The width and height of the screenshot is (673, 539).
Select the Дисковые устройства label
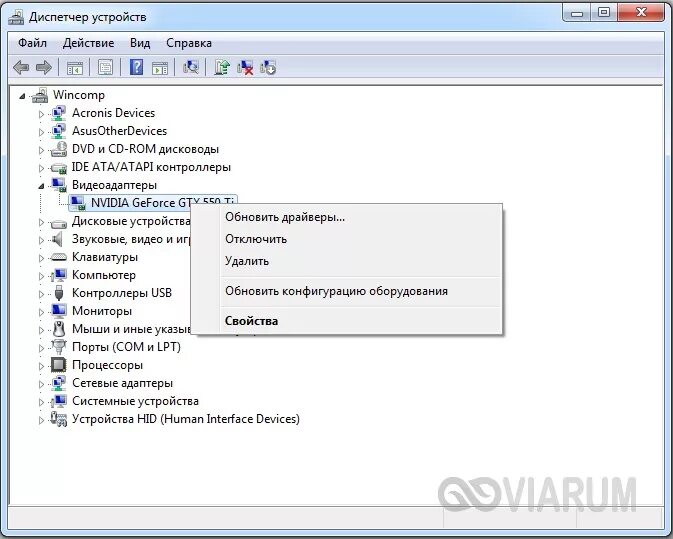coord(131,221)
